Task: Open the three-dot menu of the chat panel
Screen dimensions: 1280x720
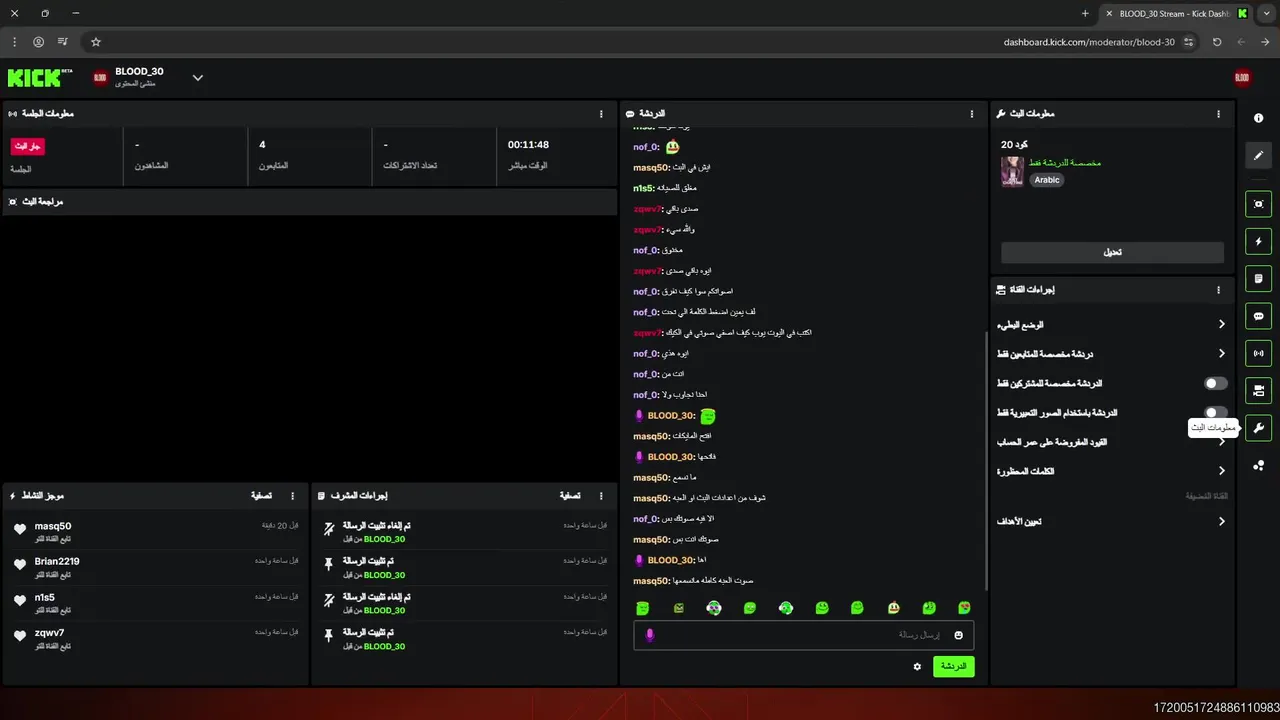Action: [972, 114]
